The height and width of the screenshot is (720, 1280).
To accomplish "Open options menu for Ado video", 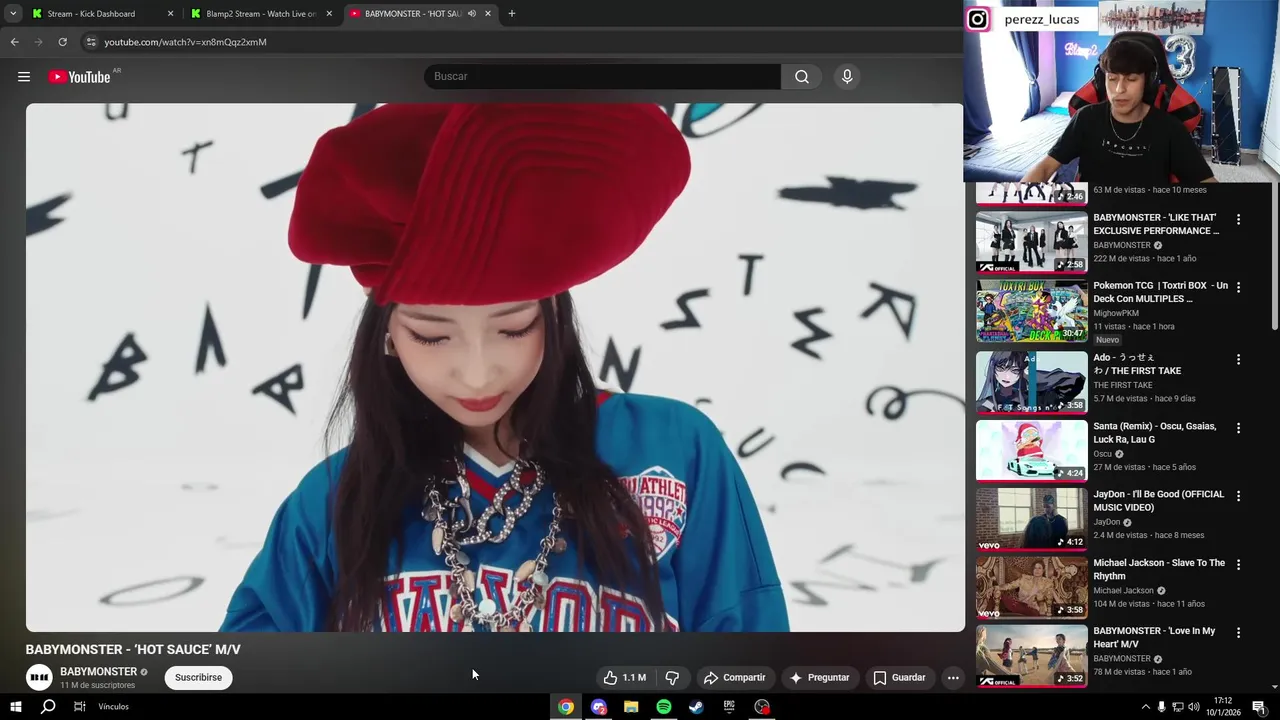I will pyautogui.click(x=1238, y=359).
